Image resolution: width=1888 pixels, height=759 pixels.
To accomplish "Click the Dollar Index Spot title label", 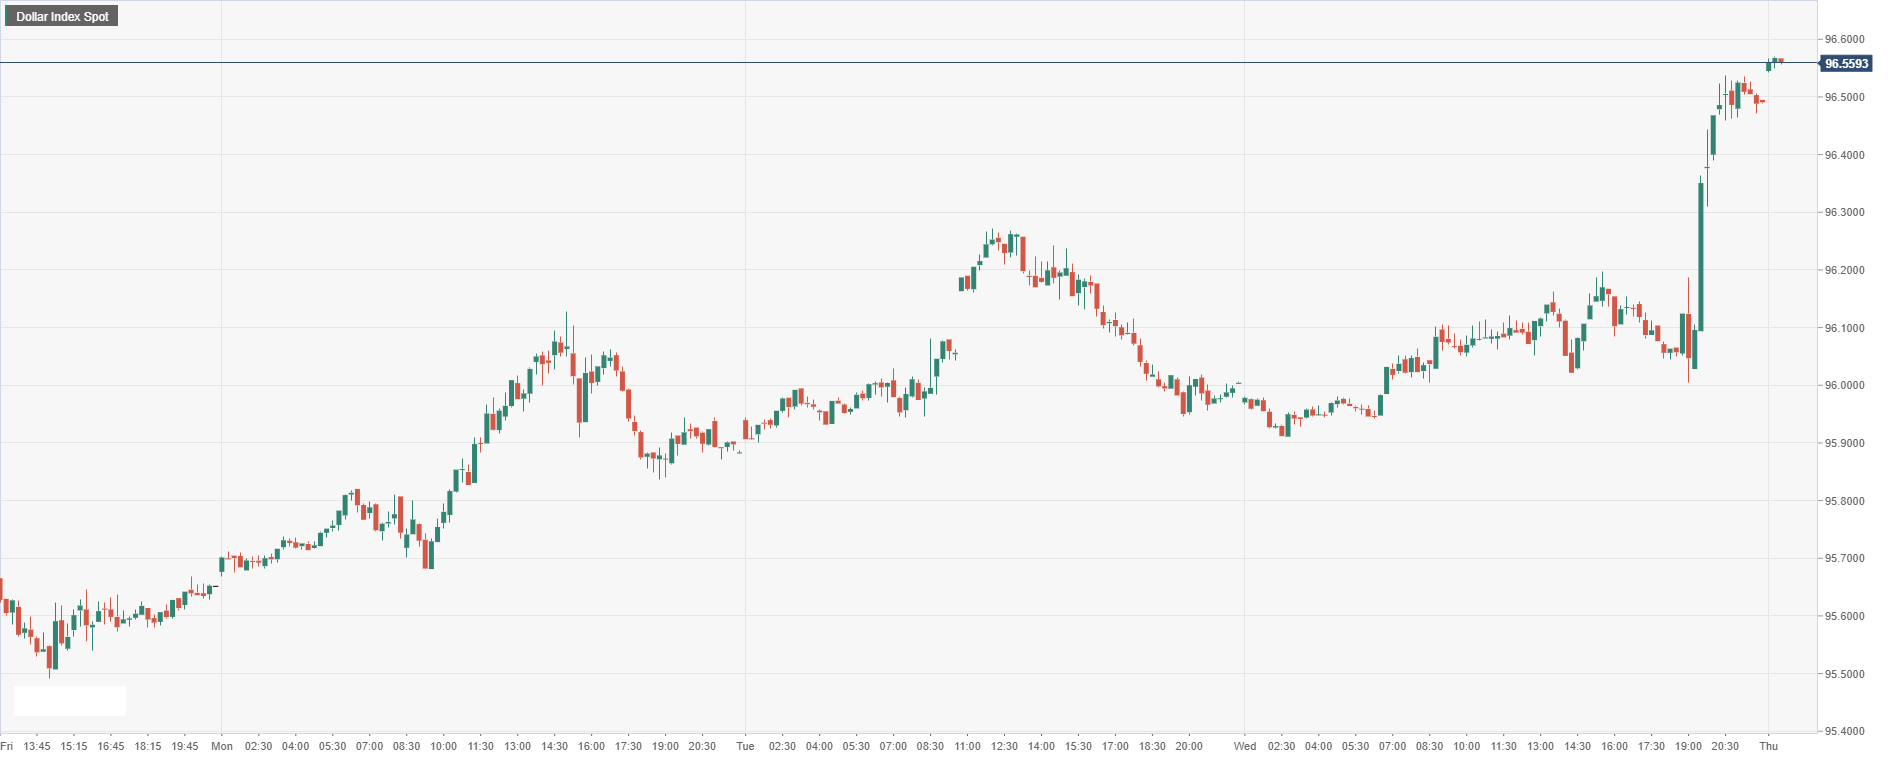I will click(x=62, y=16).
